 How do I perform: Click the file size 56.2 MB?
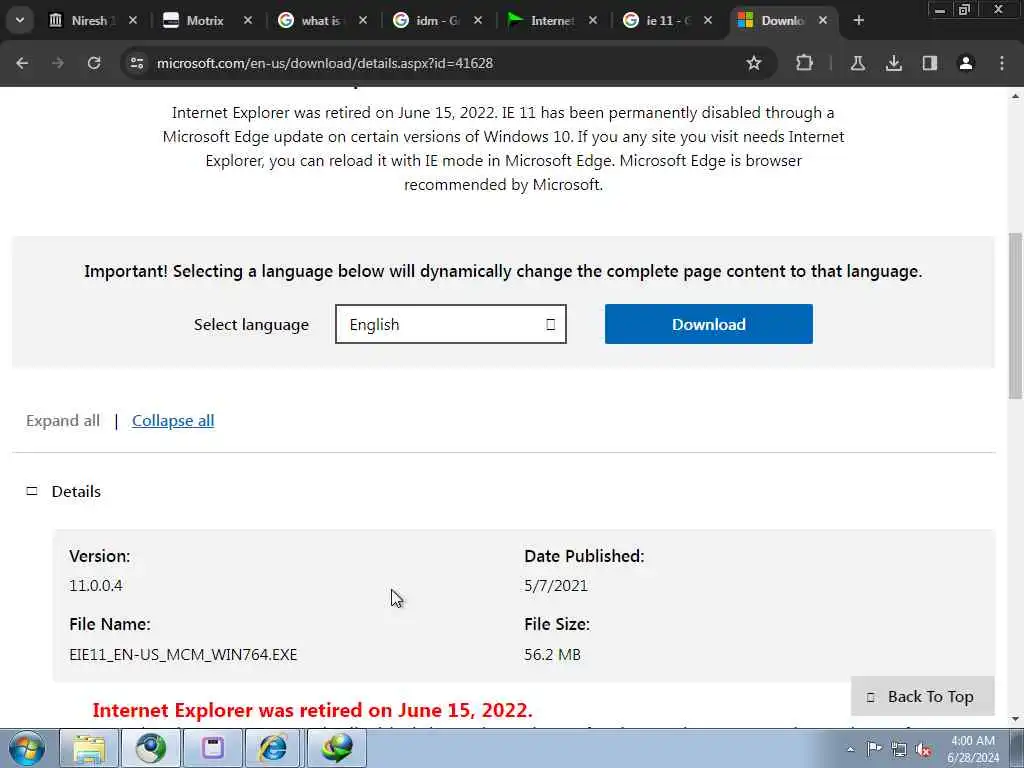(x=552, y=654)
